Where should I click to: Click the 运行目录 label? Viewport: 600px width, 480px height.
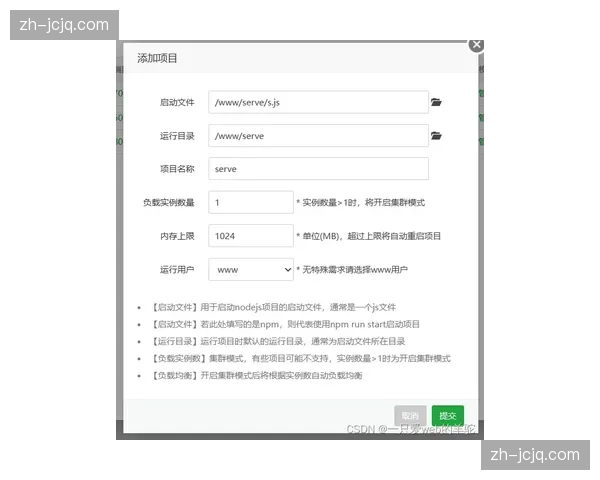point(177,136)
